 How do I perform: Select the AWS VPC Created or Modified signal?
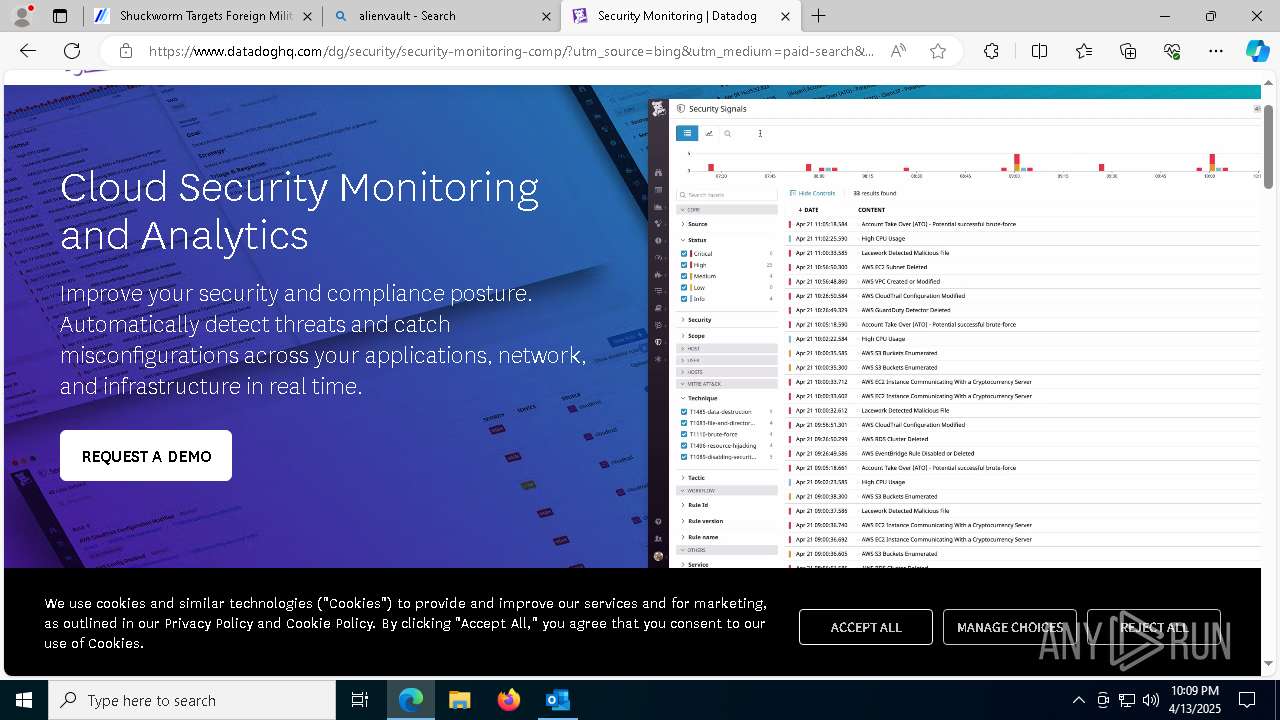1024,281
